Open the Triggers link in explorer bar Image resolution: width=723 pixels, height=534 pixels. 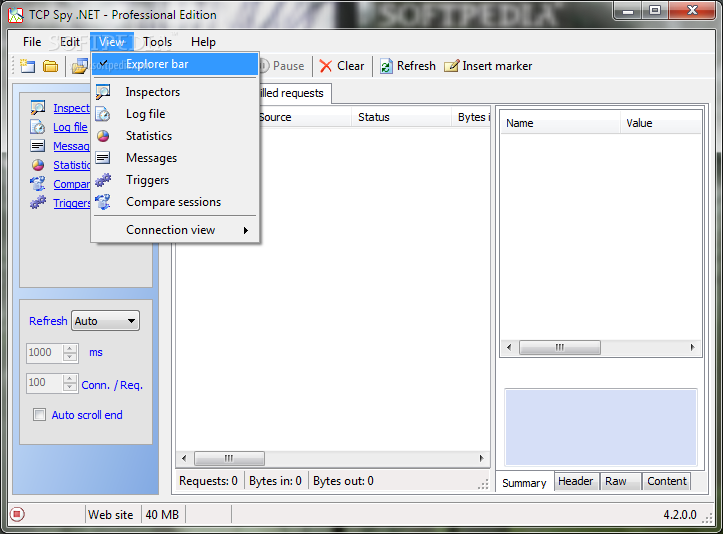click(x=72, y=202)
